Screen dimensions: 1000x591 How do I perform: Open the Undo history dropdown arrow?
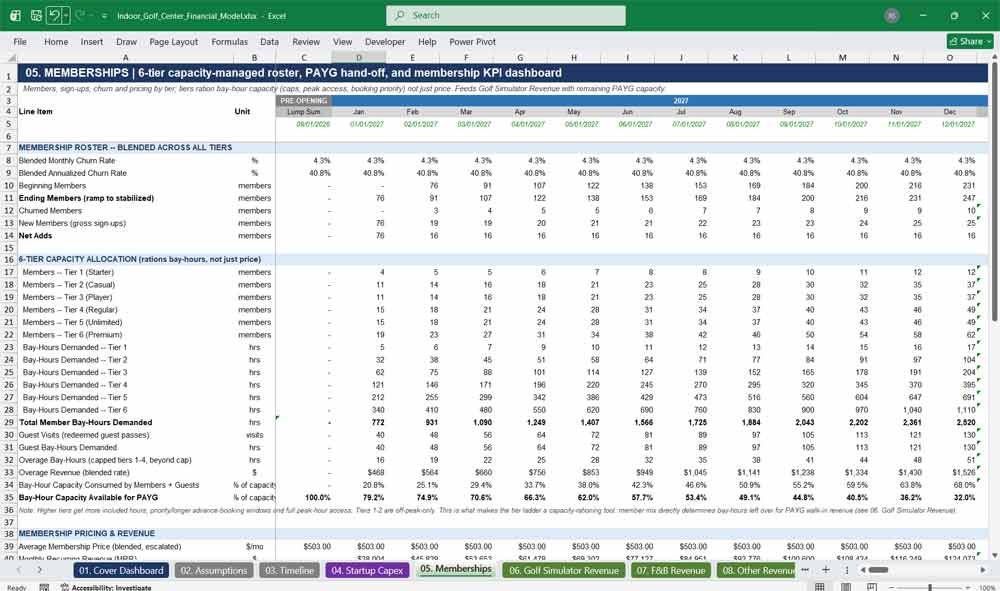[65, 15]
